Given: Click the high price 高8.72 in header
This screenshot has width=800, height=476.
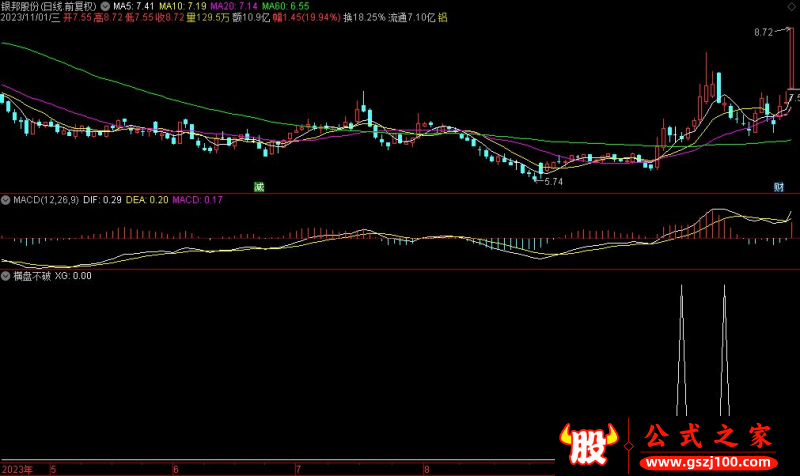Looking at the screenshot, I should point(108,17).
